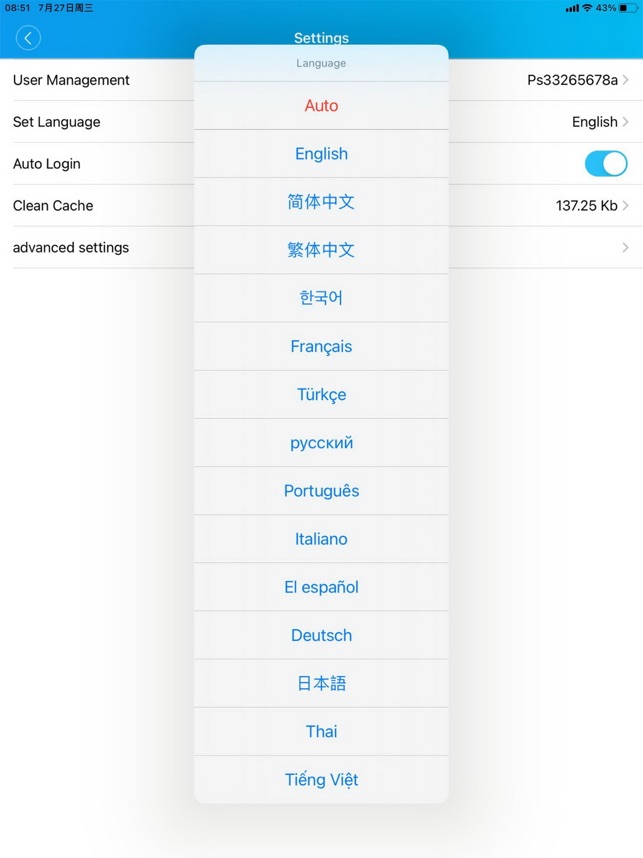Tap the Ps33265678a username value
643x858 pixels.
pos(572,80)
